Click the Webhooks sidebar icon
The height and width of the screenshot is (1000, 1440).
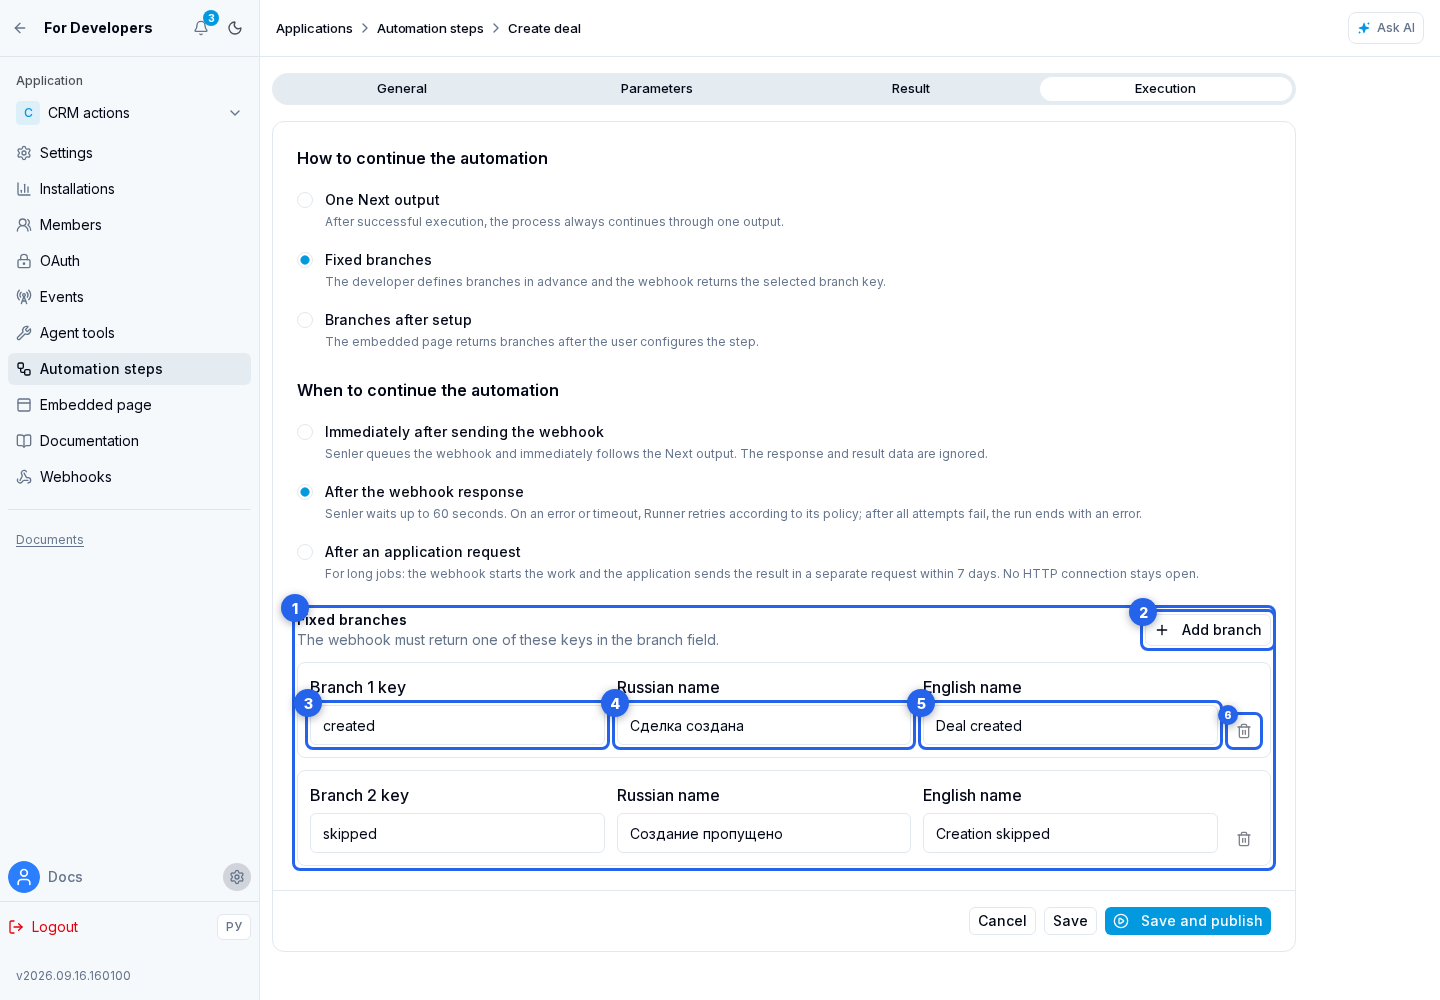tap(24, 477)
